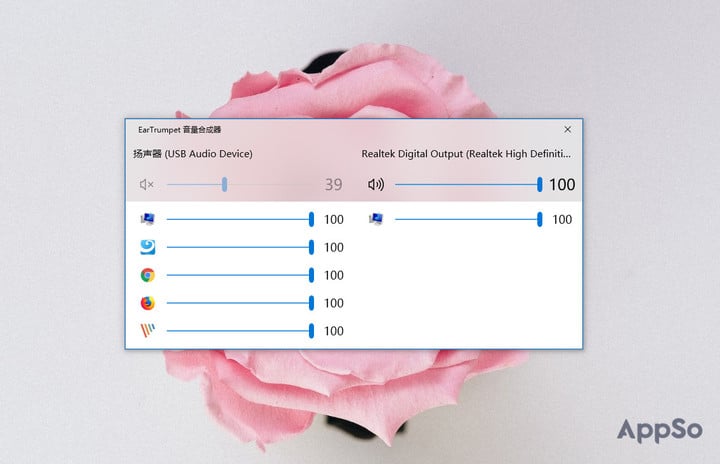Image resolution: width=720 pixels, height=464 pixels.
Task: Mute the Realtek Digital Output speaker icon
Action: (376, 185)
